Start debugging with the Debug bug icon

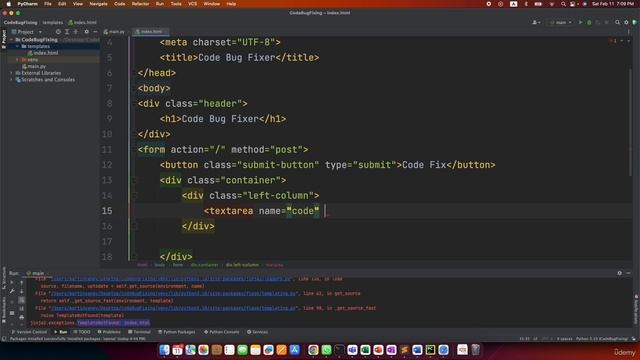point(589,22)
